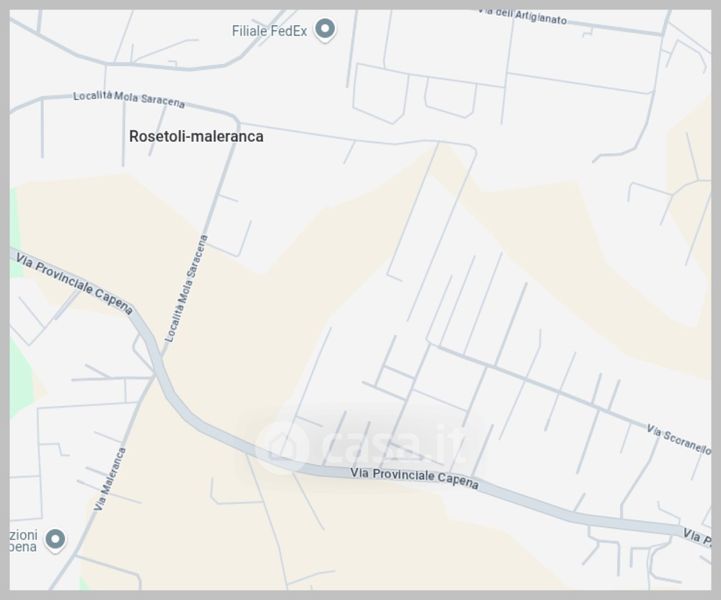Open the Filiale FedEx place label
Viewport: 721px width, 600px height.
point(269,31)
